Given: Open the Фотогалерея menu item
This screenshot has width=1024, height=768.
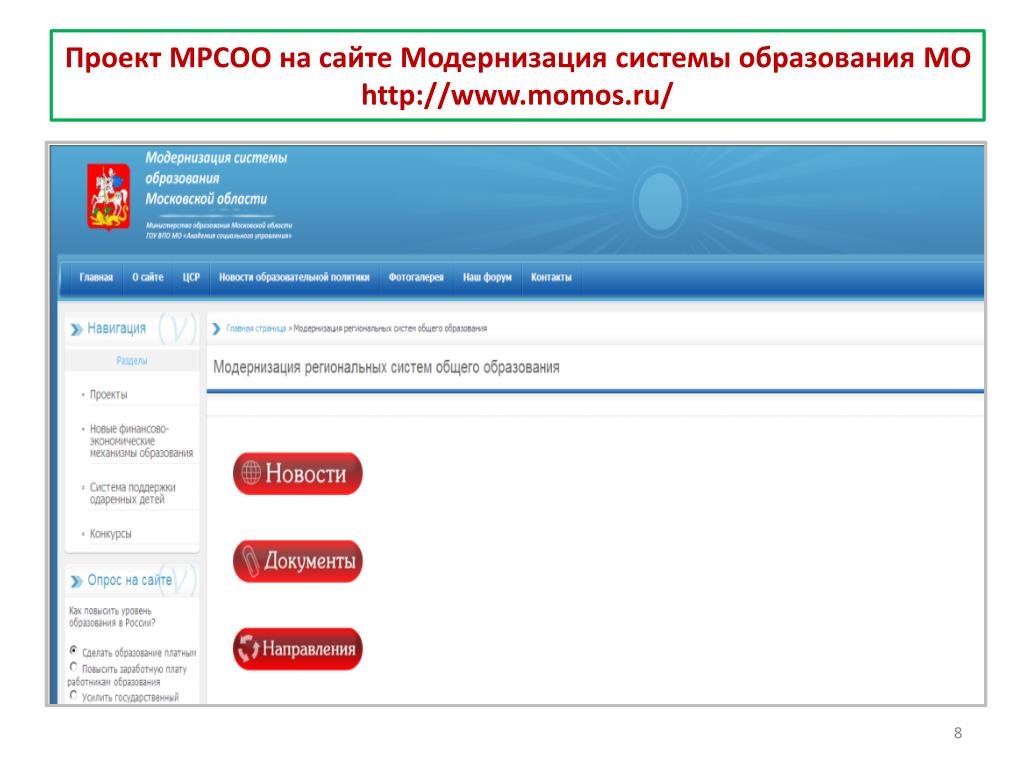Looking at the screenshot, I should point(416,278).
